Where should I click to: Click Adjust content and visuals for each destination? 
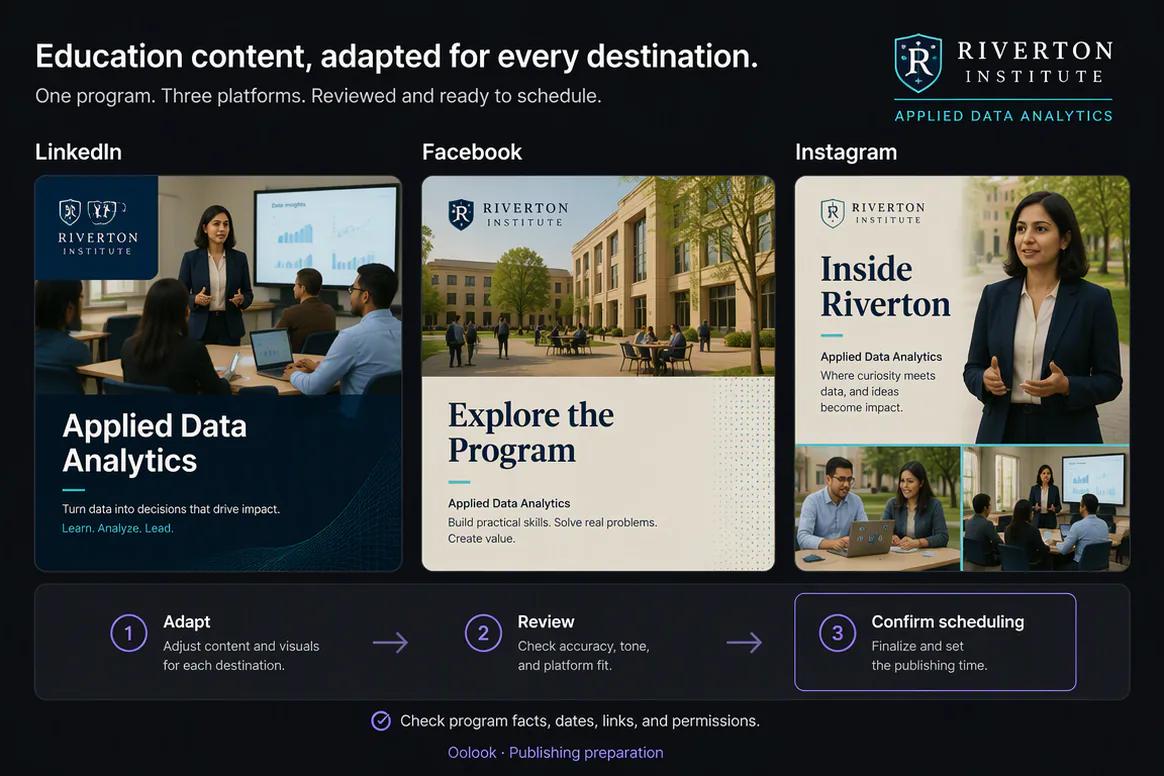coord(241,656)
